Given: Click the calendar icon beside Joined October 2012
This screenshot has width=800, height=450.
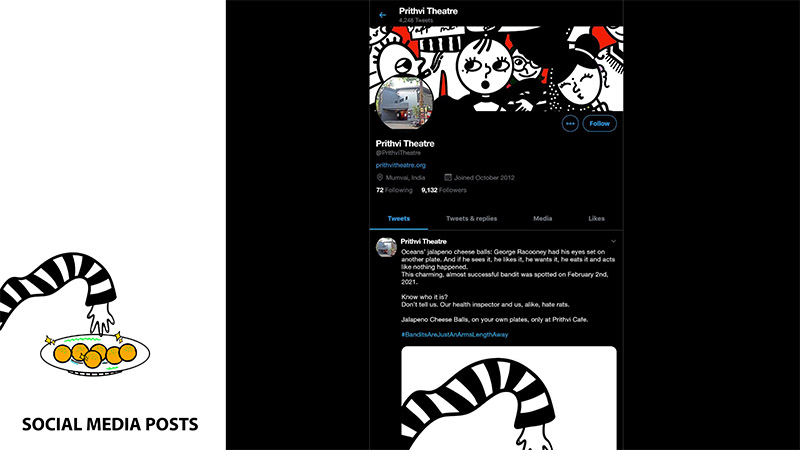Looking at the screenshot, I should coord(448,178).
